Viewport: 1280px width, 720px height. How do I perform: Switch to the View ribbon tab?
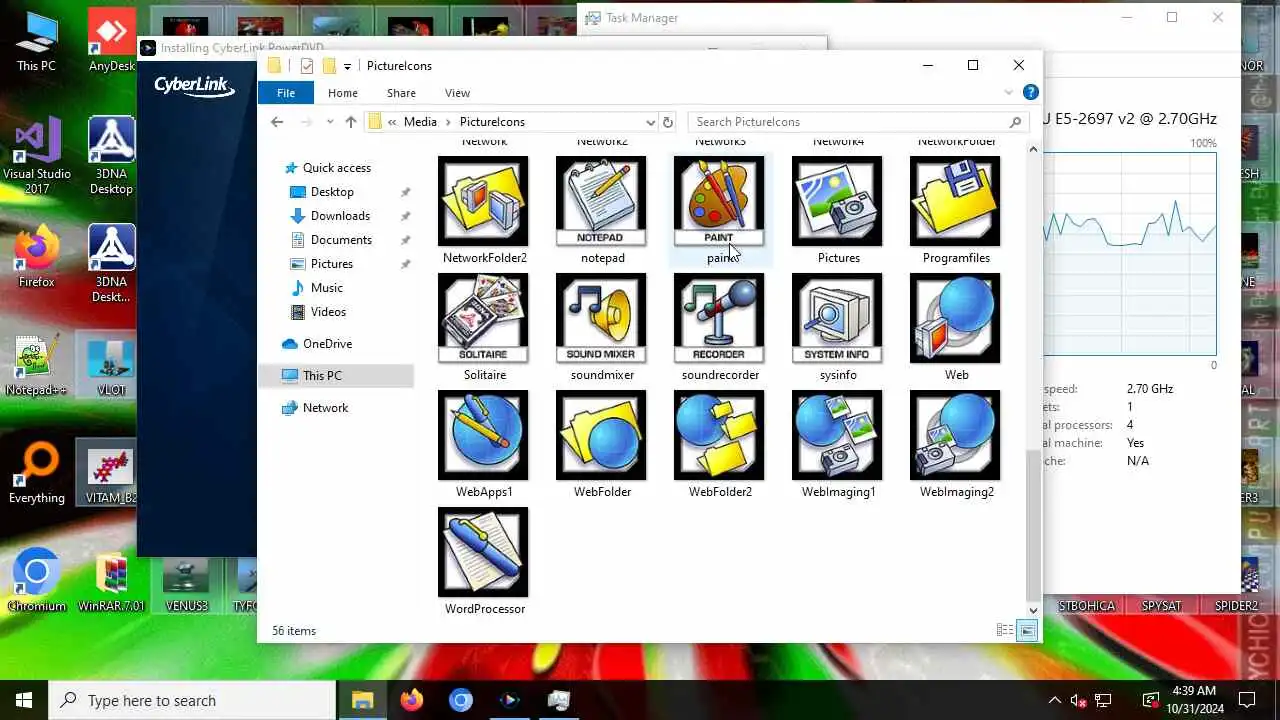(x=457, y=93)
